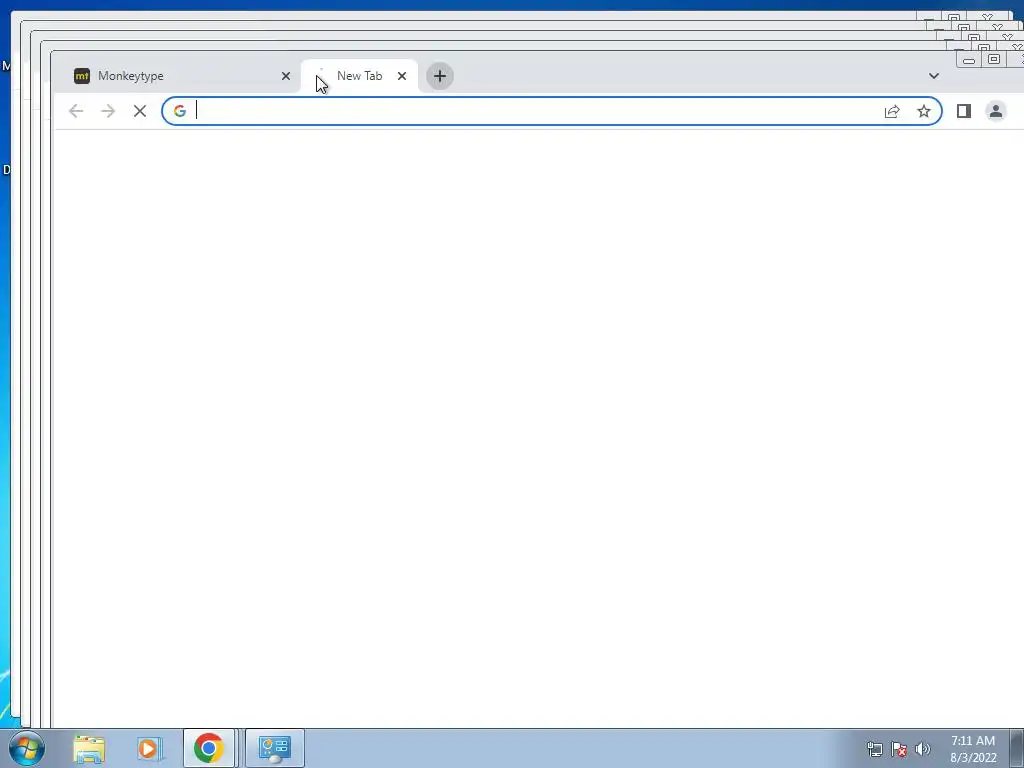Open the volume speaker icon
1024x768 pixels.
tap(922, 749)
